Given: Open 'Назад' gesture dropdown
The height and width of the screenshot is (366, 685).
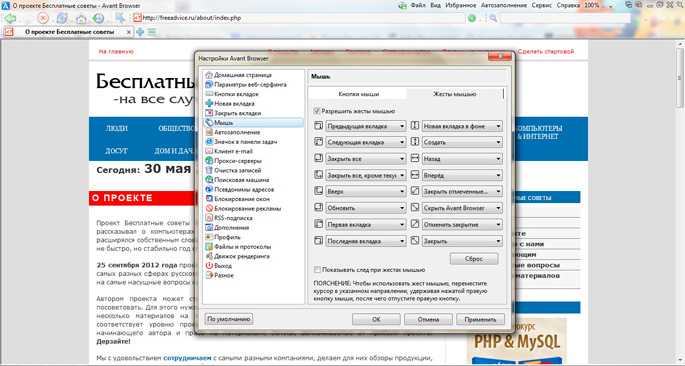Looking at the screenshot, I should click(x=462, y=159).
